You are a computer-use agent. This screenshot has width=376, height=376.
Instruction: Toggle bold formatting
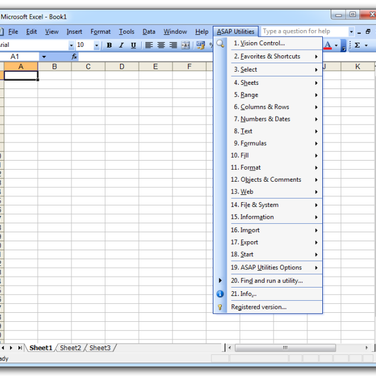coord(109,45)
